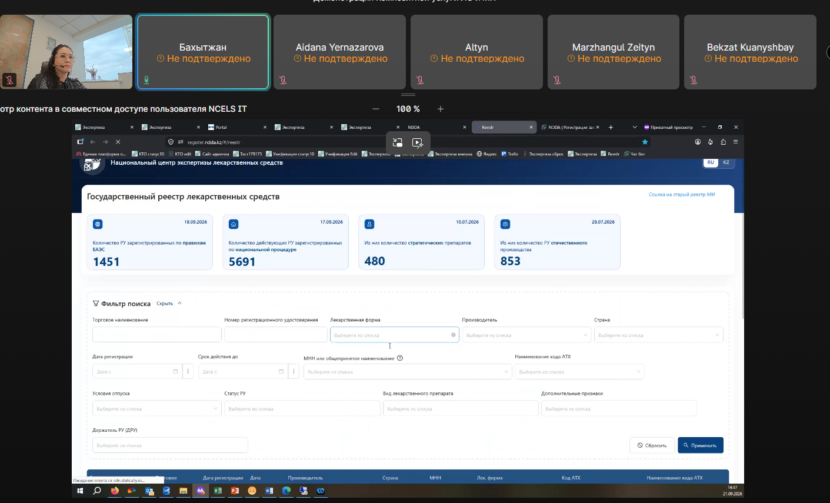Open the Trello bookmark
Screen dimensions: 830x503
point(510,154)
